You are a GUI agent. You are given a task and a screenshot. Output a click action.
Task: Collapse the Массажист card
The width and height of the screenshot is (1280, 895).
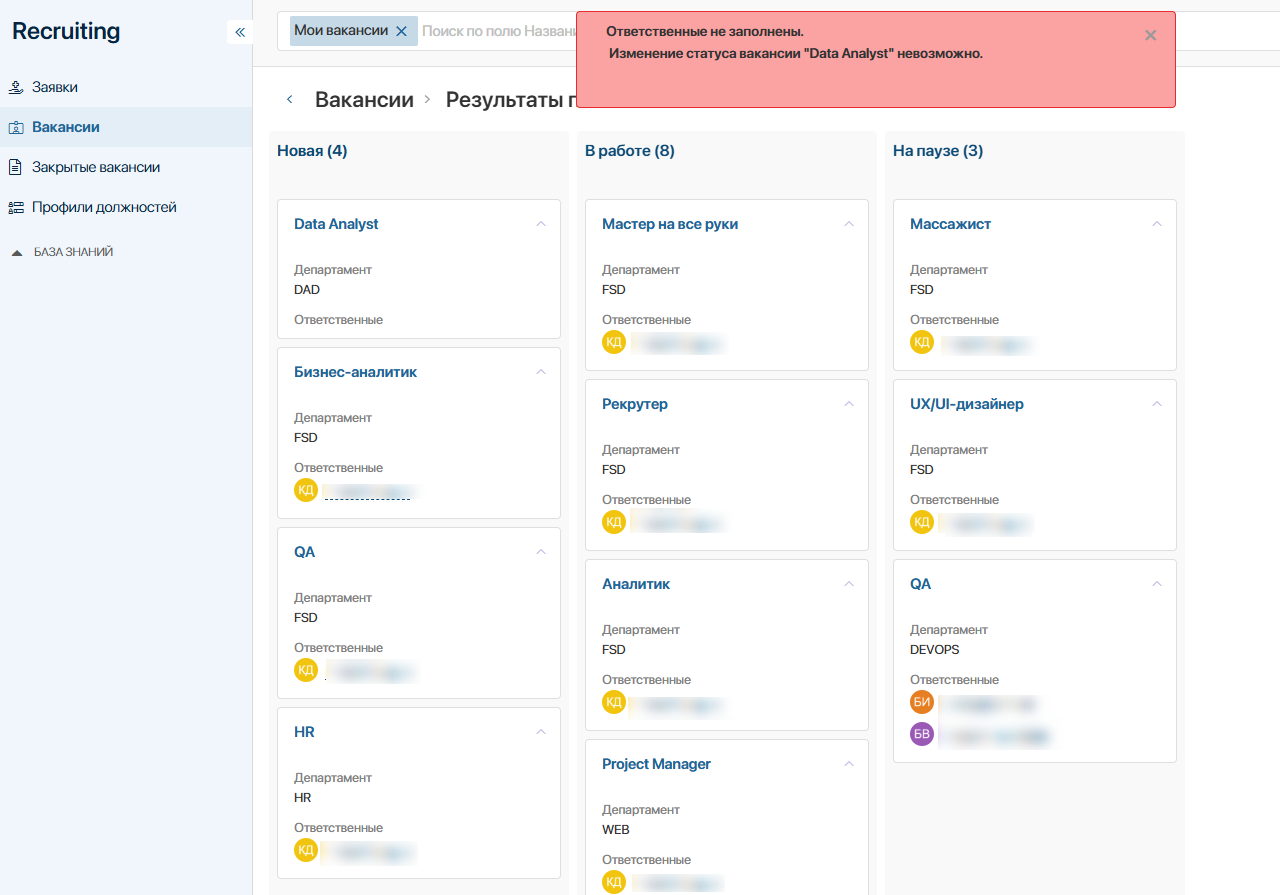(x=1157, y=224)
